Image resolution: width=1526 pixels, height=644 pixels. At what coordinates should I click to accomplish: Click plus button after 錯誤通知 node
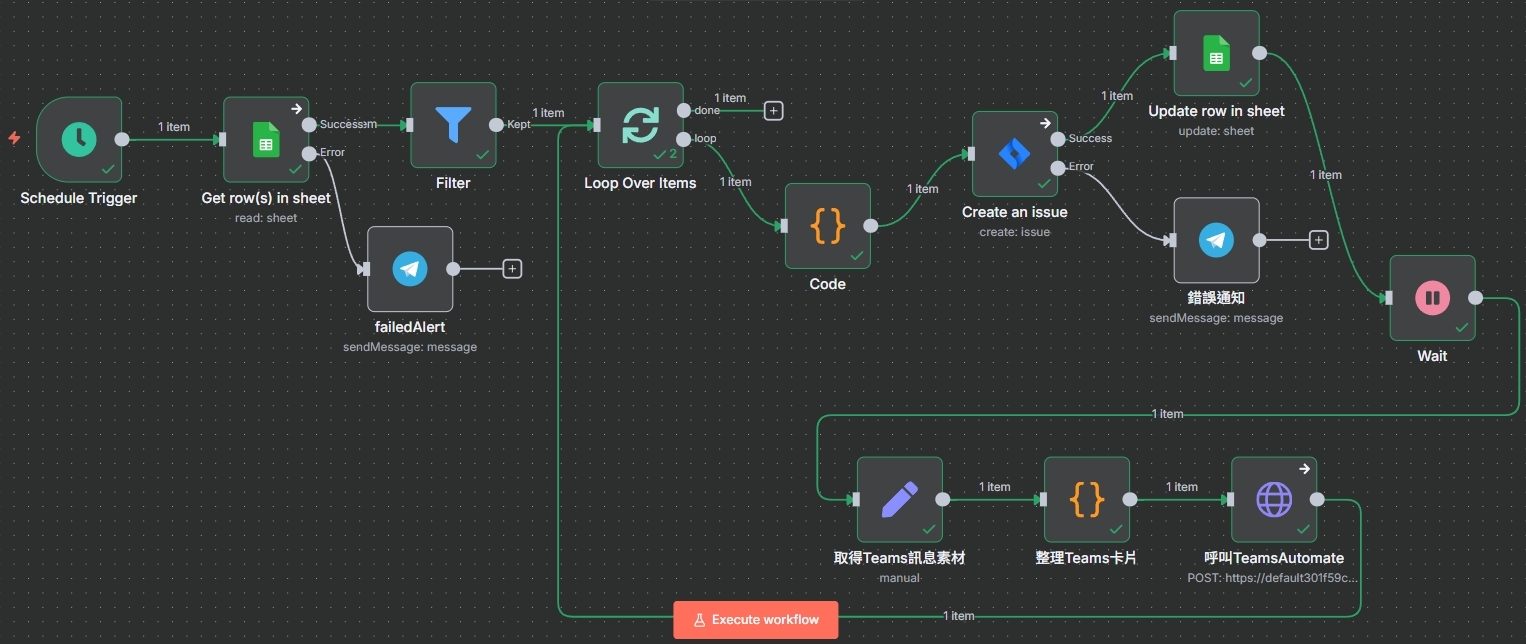(1318, 240)
